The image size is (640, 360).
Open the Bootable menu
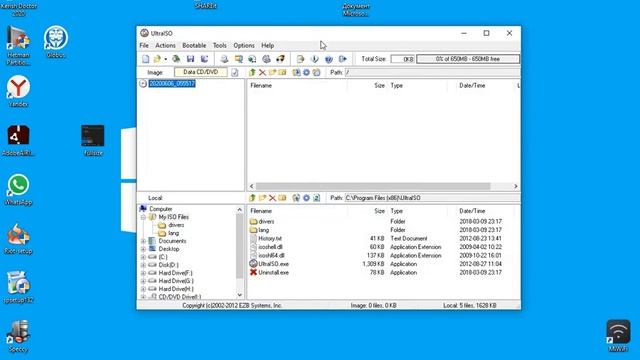[x=194, y=45]
